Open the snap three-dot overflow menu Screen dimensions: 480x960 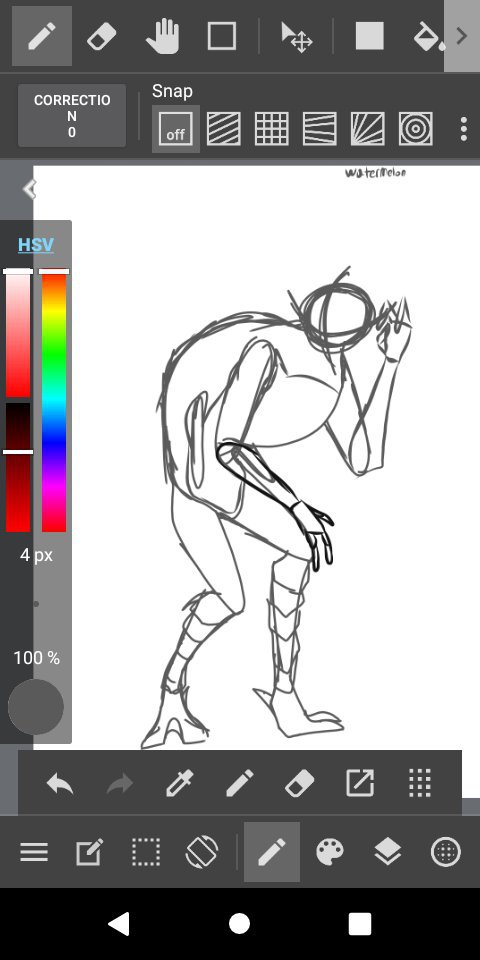[463, 129]
